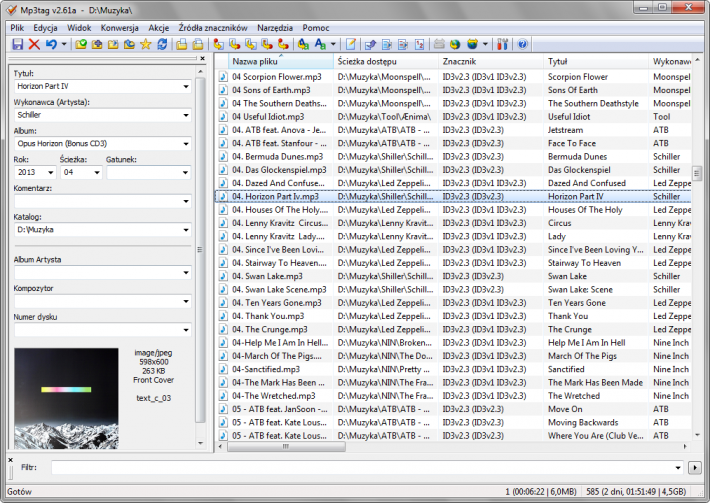Click the last red-dot convert icon before Actions
This screenshot has height=503, width=710.
tap(283, 44)
